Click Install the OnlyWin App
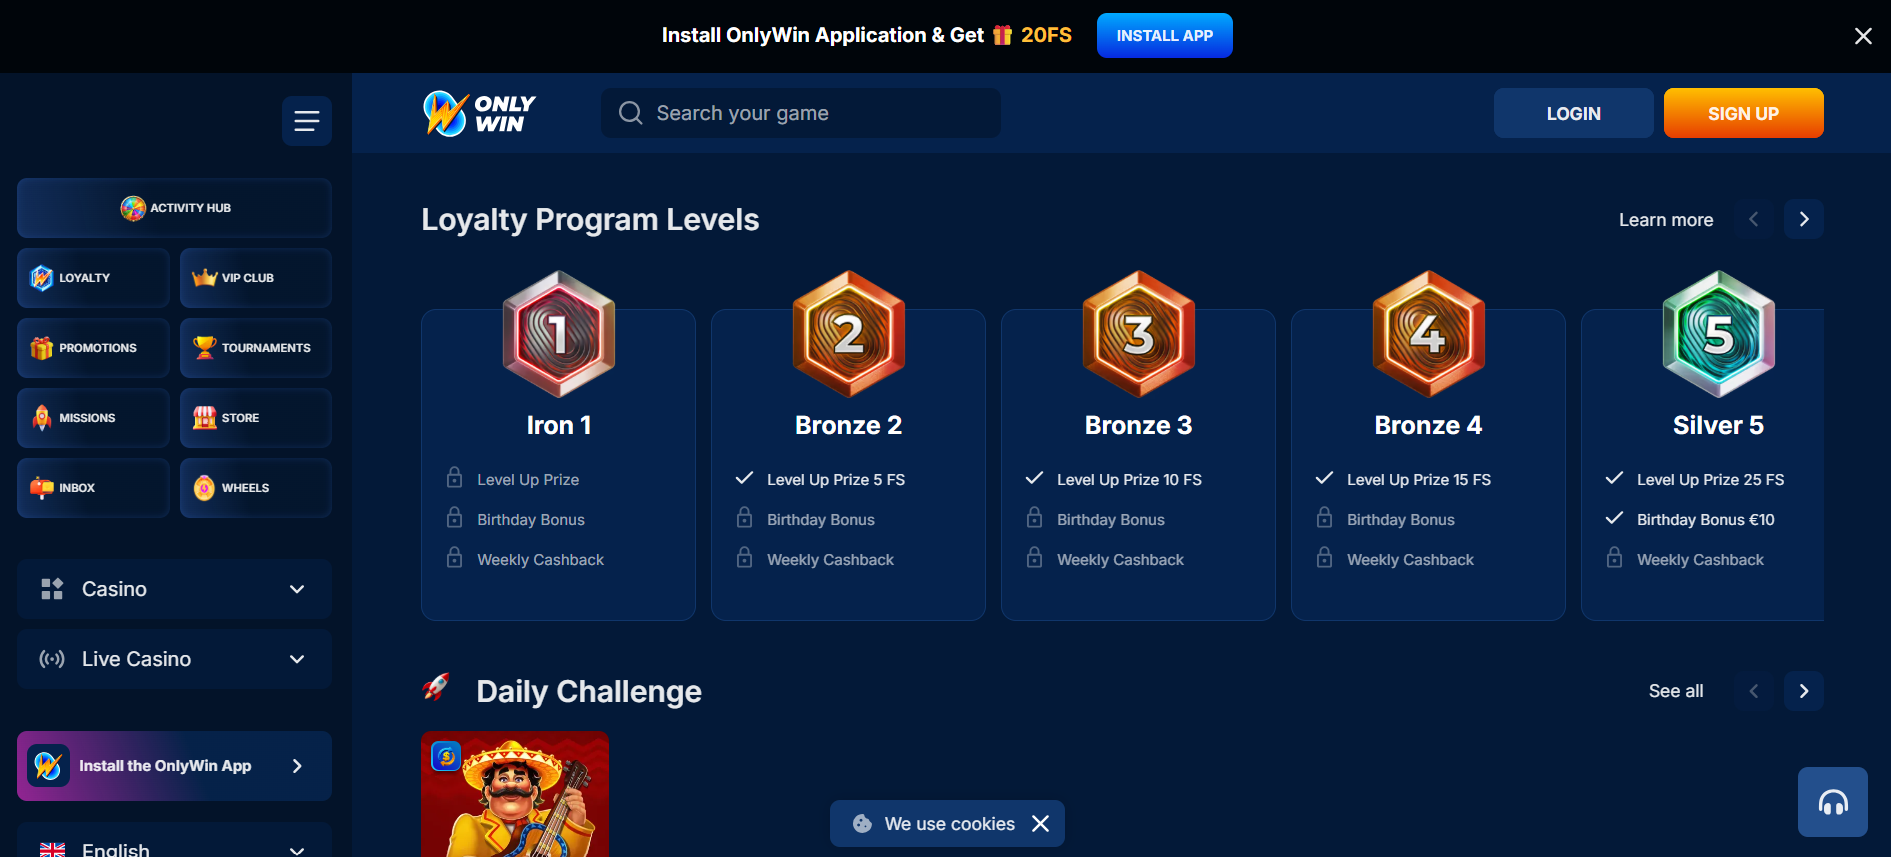The width and height of the screenshot is (1891, 857). point(174,766)
